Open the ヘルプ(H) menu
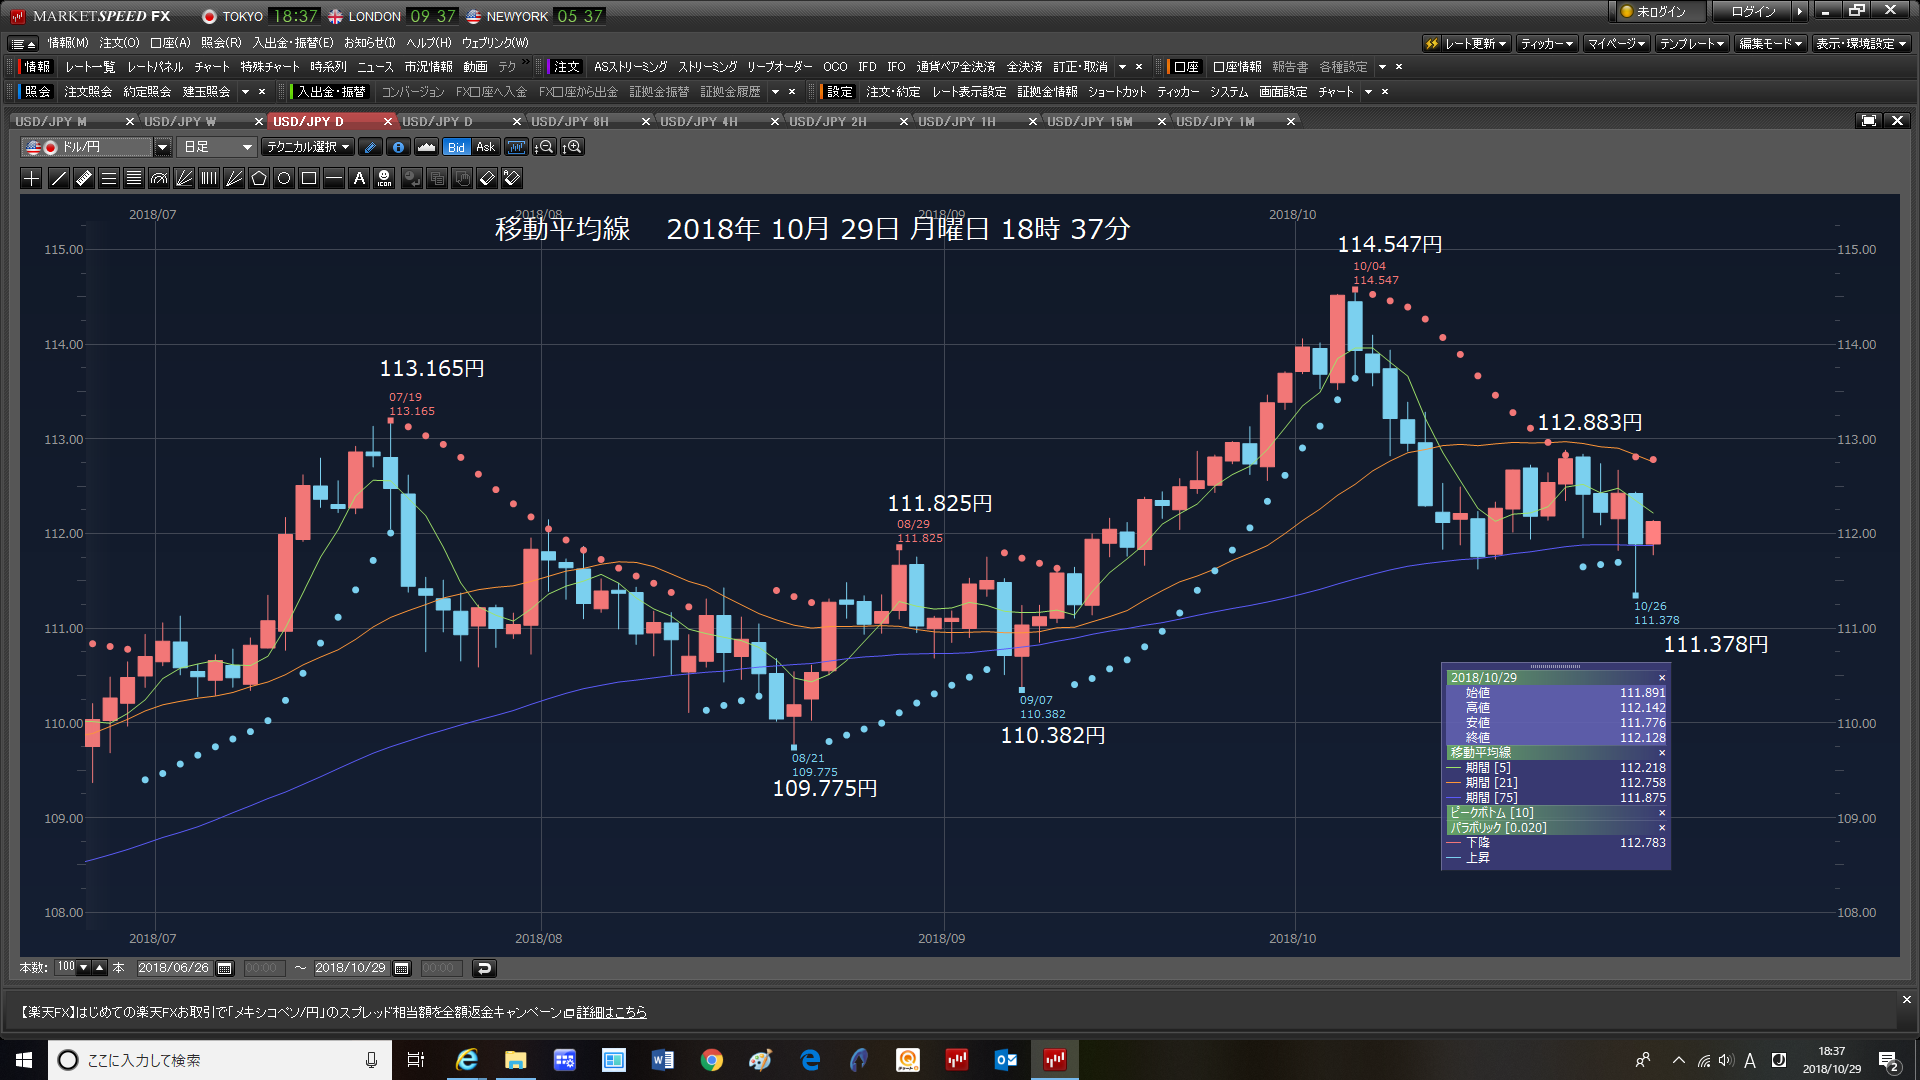 [x=428, y=43]
